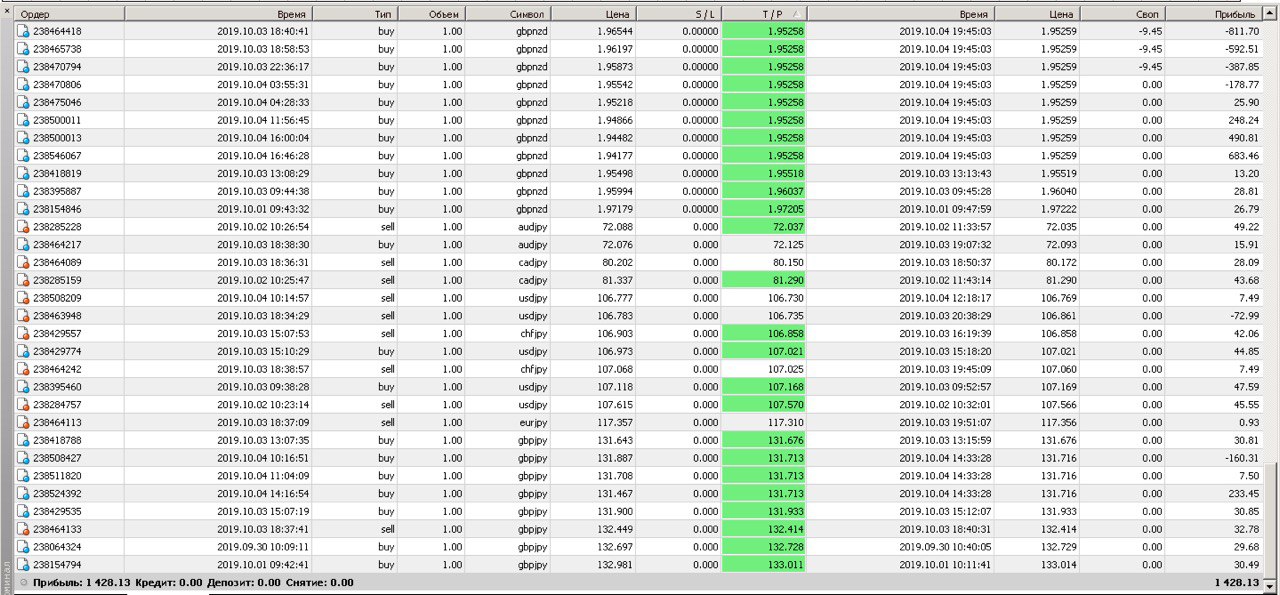Click the Объем column header
The height and width of the screenshot is (595, 1280).
click(431, 14)
